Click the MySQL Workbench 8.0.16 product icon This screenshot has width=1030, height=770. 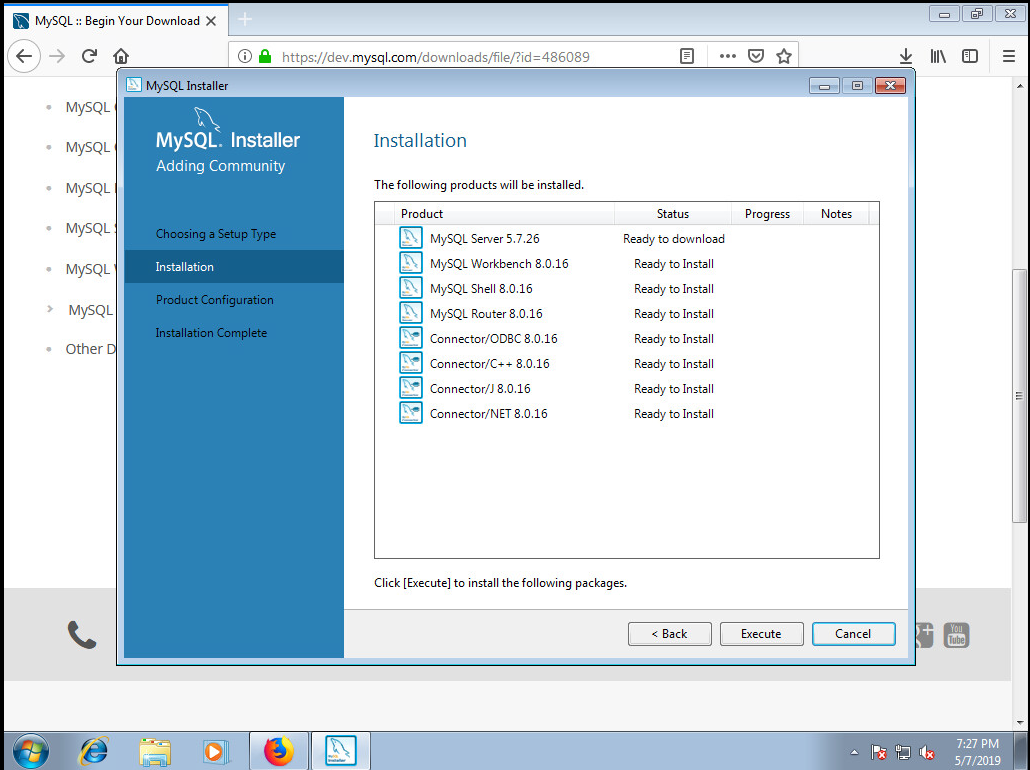411,263
